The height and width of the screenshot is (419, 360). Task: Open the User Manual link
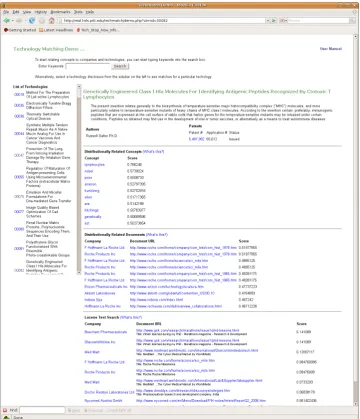click(331, 49)
